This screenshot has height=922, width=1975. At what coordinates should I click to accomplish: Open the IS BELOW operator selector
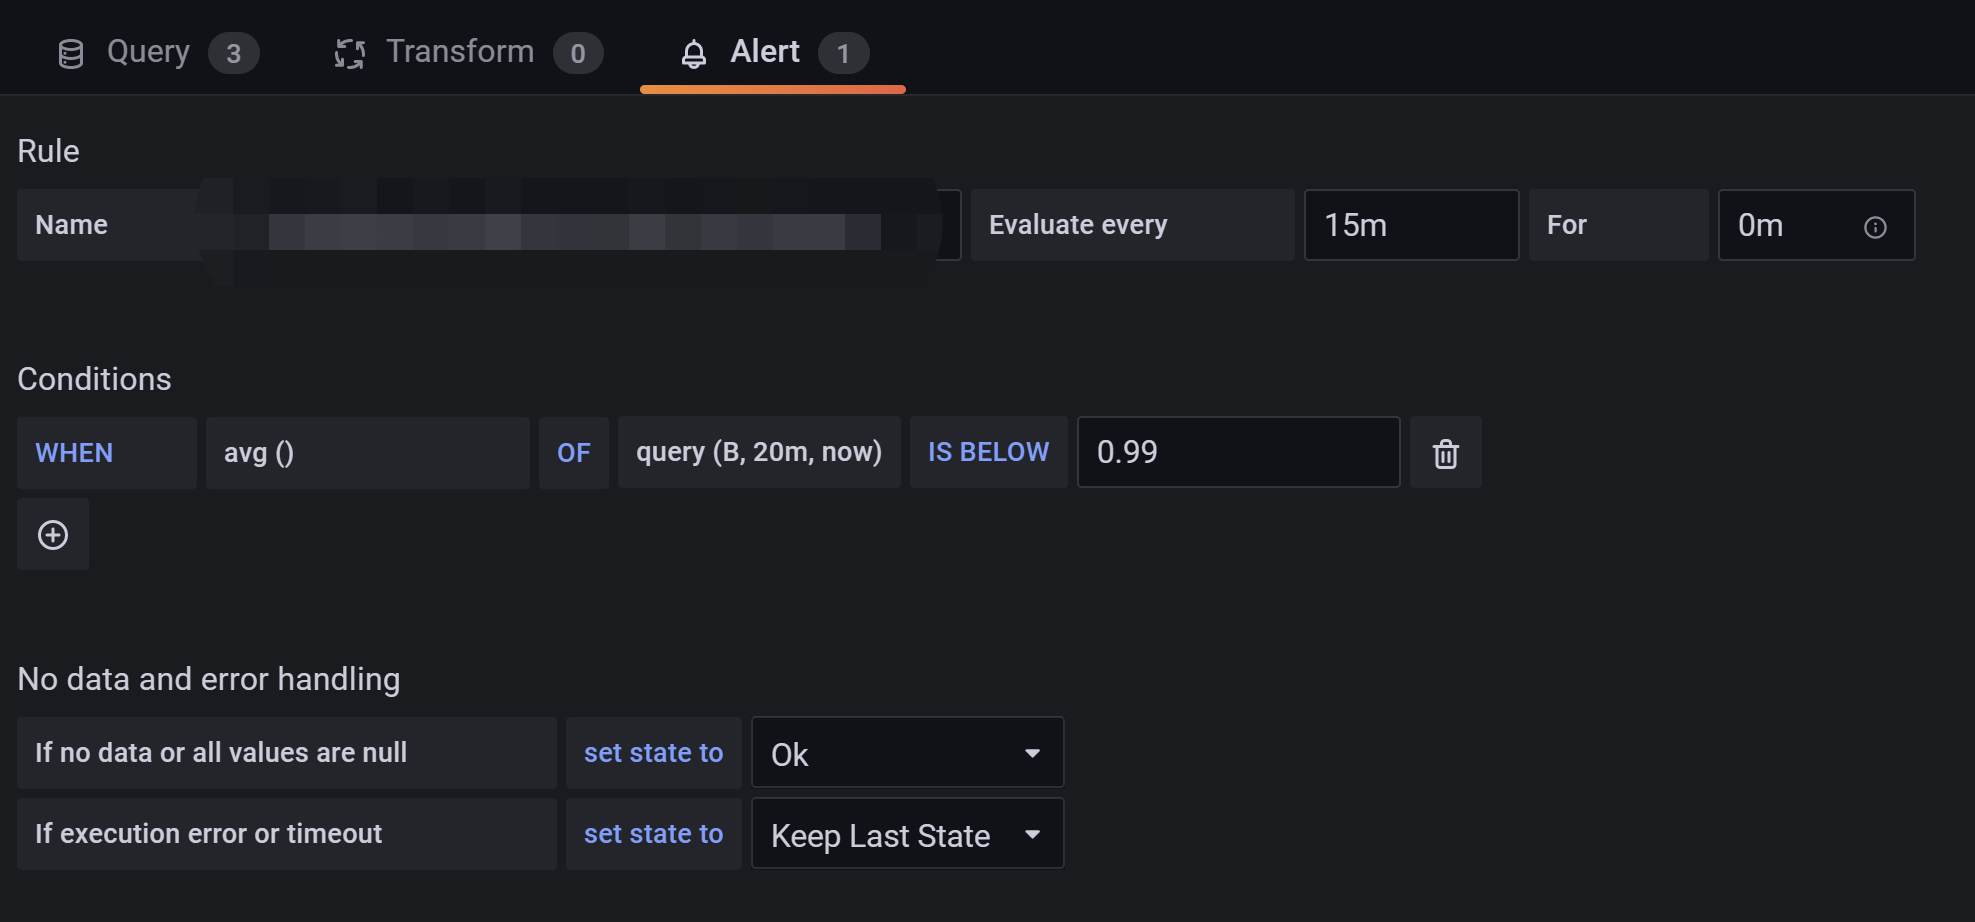click(x=987, y=452)
